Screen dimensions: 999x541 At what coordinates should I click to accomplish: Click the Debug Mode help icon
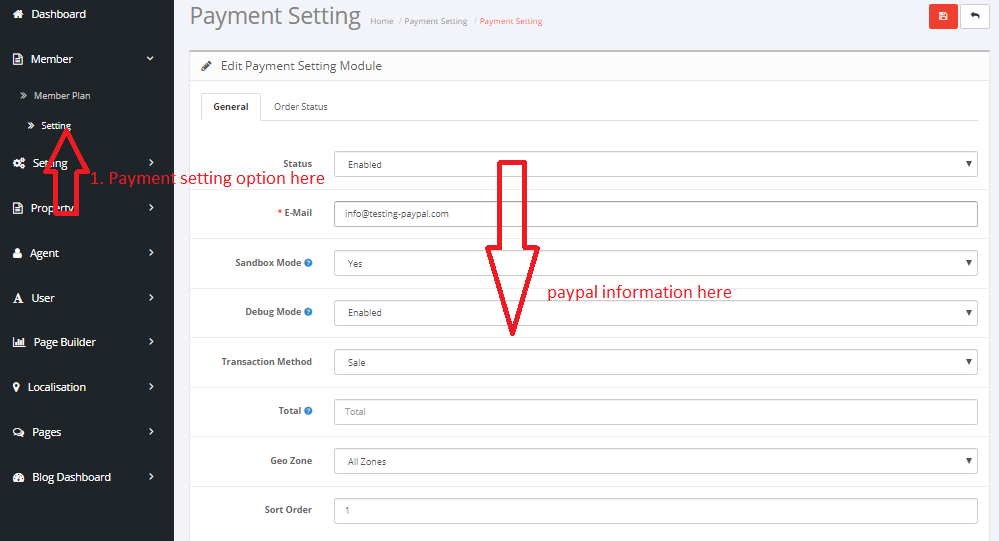point(308,312)
